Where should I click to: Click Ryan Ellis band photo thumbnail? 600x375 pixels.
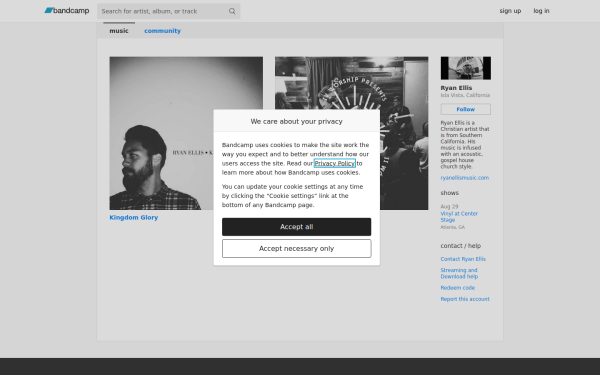[x=465, y=68]
